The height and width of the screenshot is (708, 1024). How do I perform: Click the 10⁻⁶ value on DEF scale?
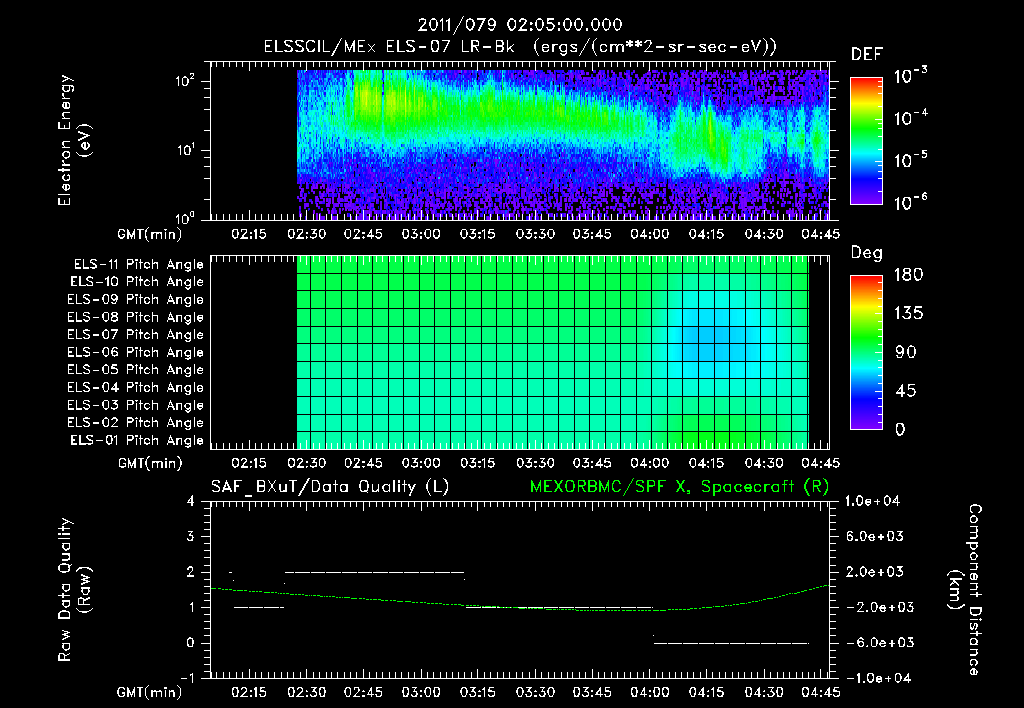pos(910,202)
